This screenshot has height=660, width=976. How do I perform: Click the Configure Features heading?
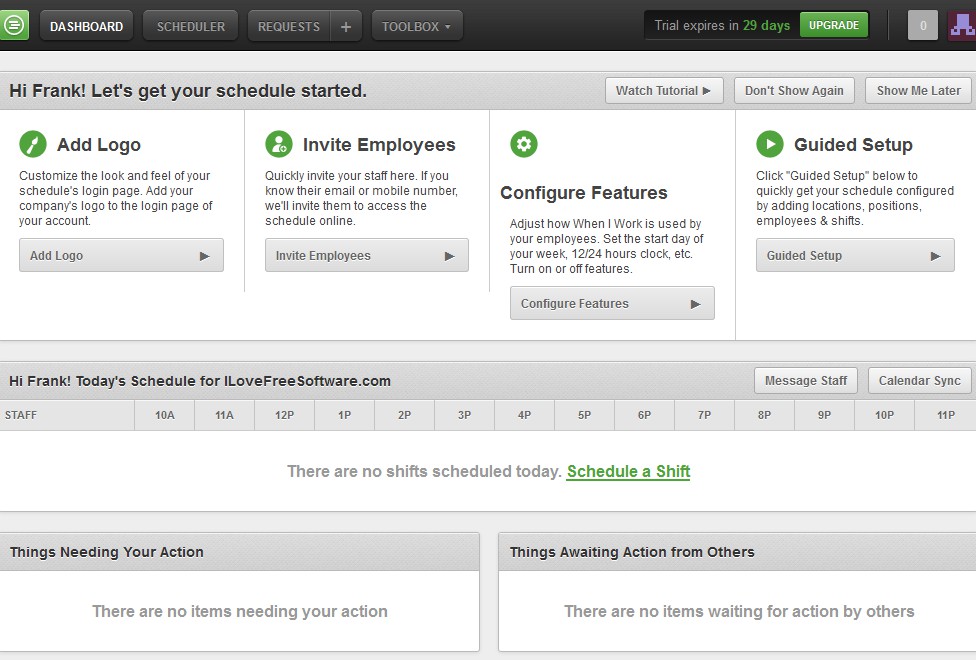pyautogui.click(x=584, y=192)
